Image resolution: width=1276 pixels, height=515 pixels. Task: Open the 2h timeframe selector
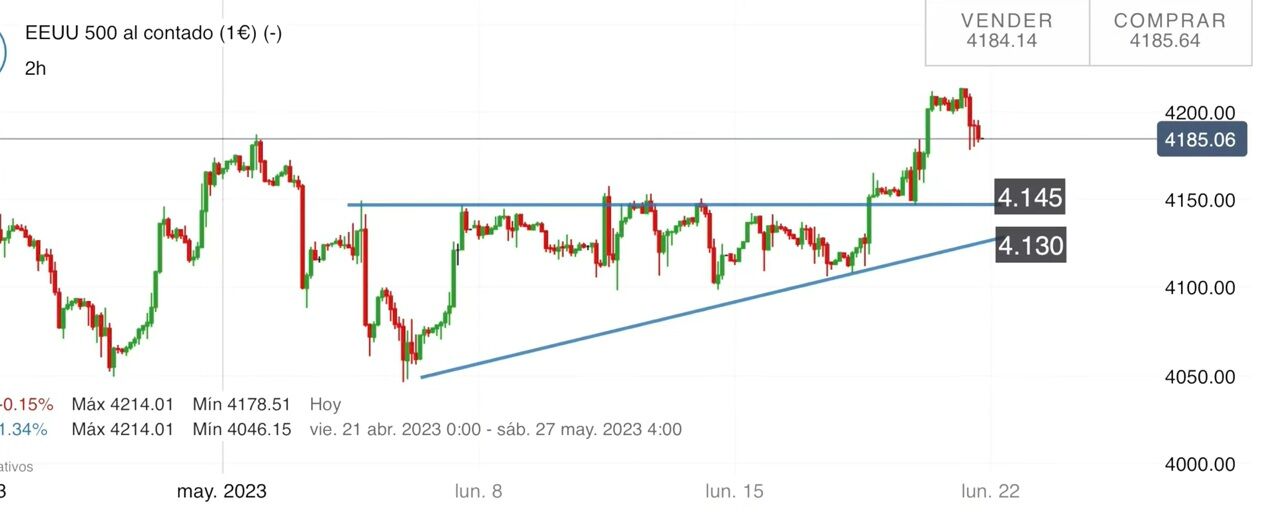tap(36, 69)
